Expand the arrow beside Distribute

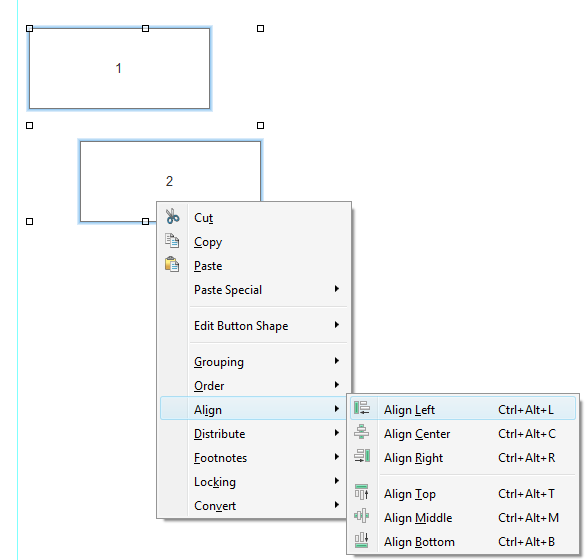[337, 432]
